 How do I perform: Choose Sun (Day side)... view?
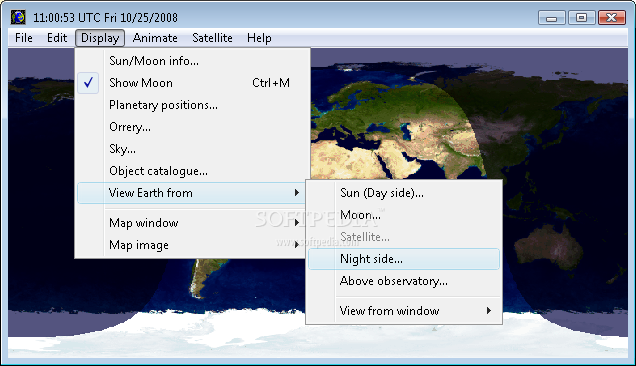(x=404, y=193)
